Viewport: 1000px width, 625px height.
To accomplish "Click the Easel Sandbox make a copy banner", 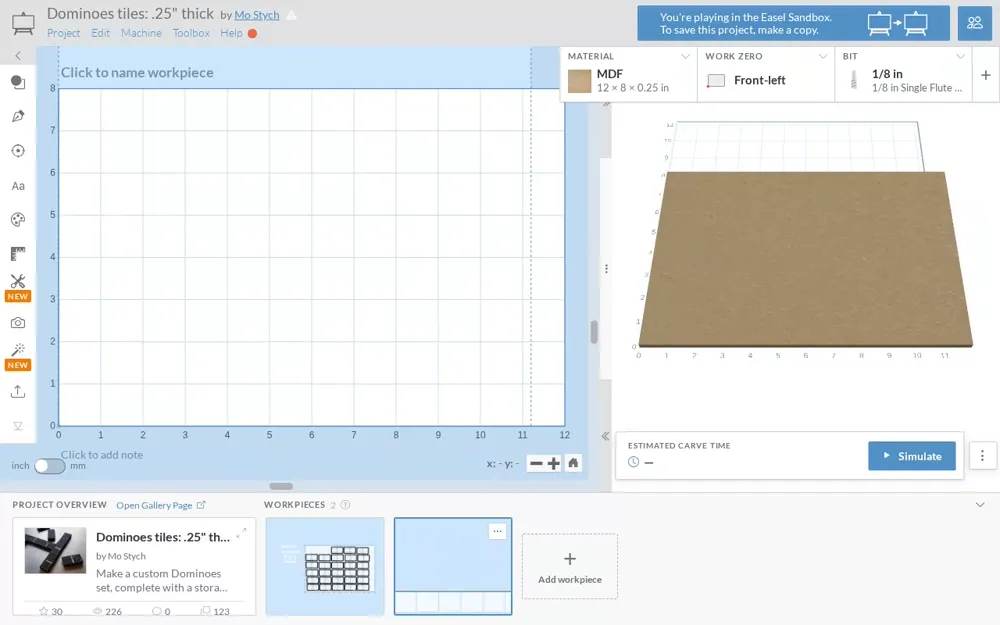I will click(793, 24).
